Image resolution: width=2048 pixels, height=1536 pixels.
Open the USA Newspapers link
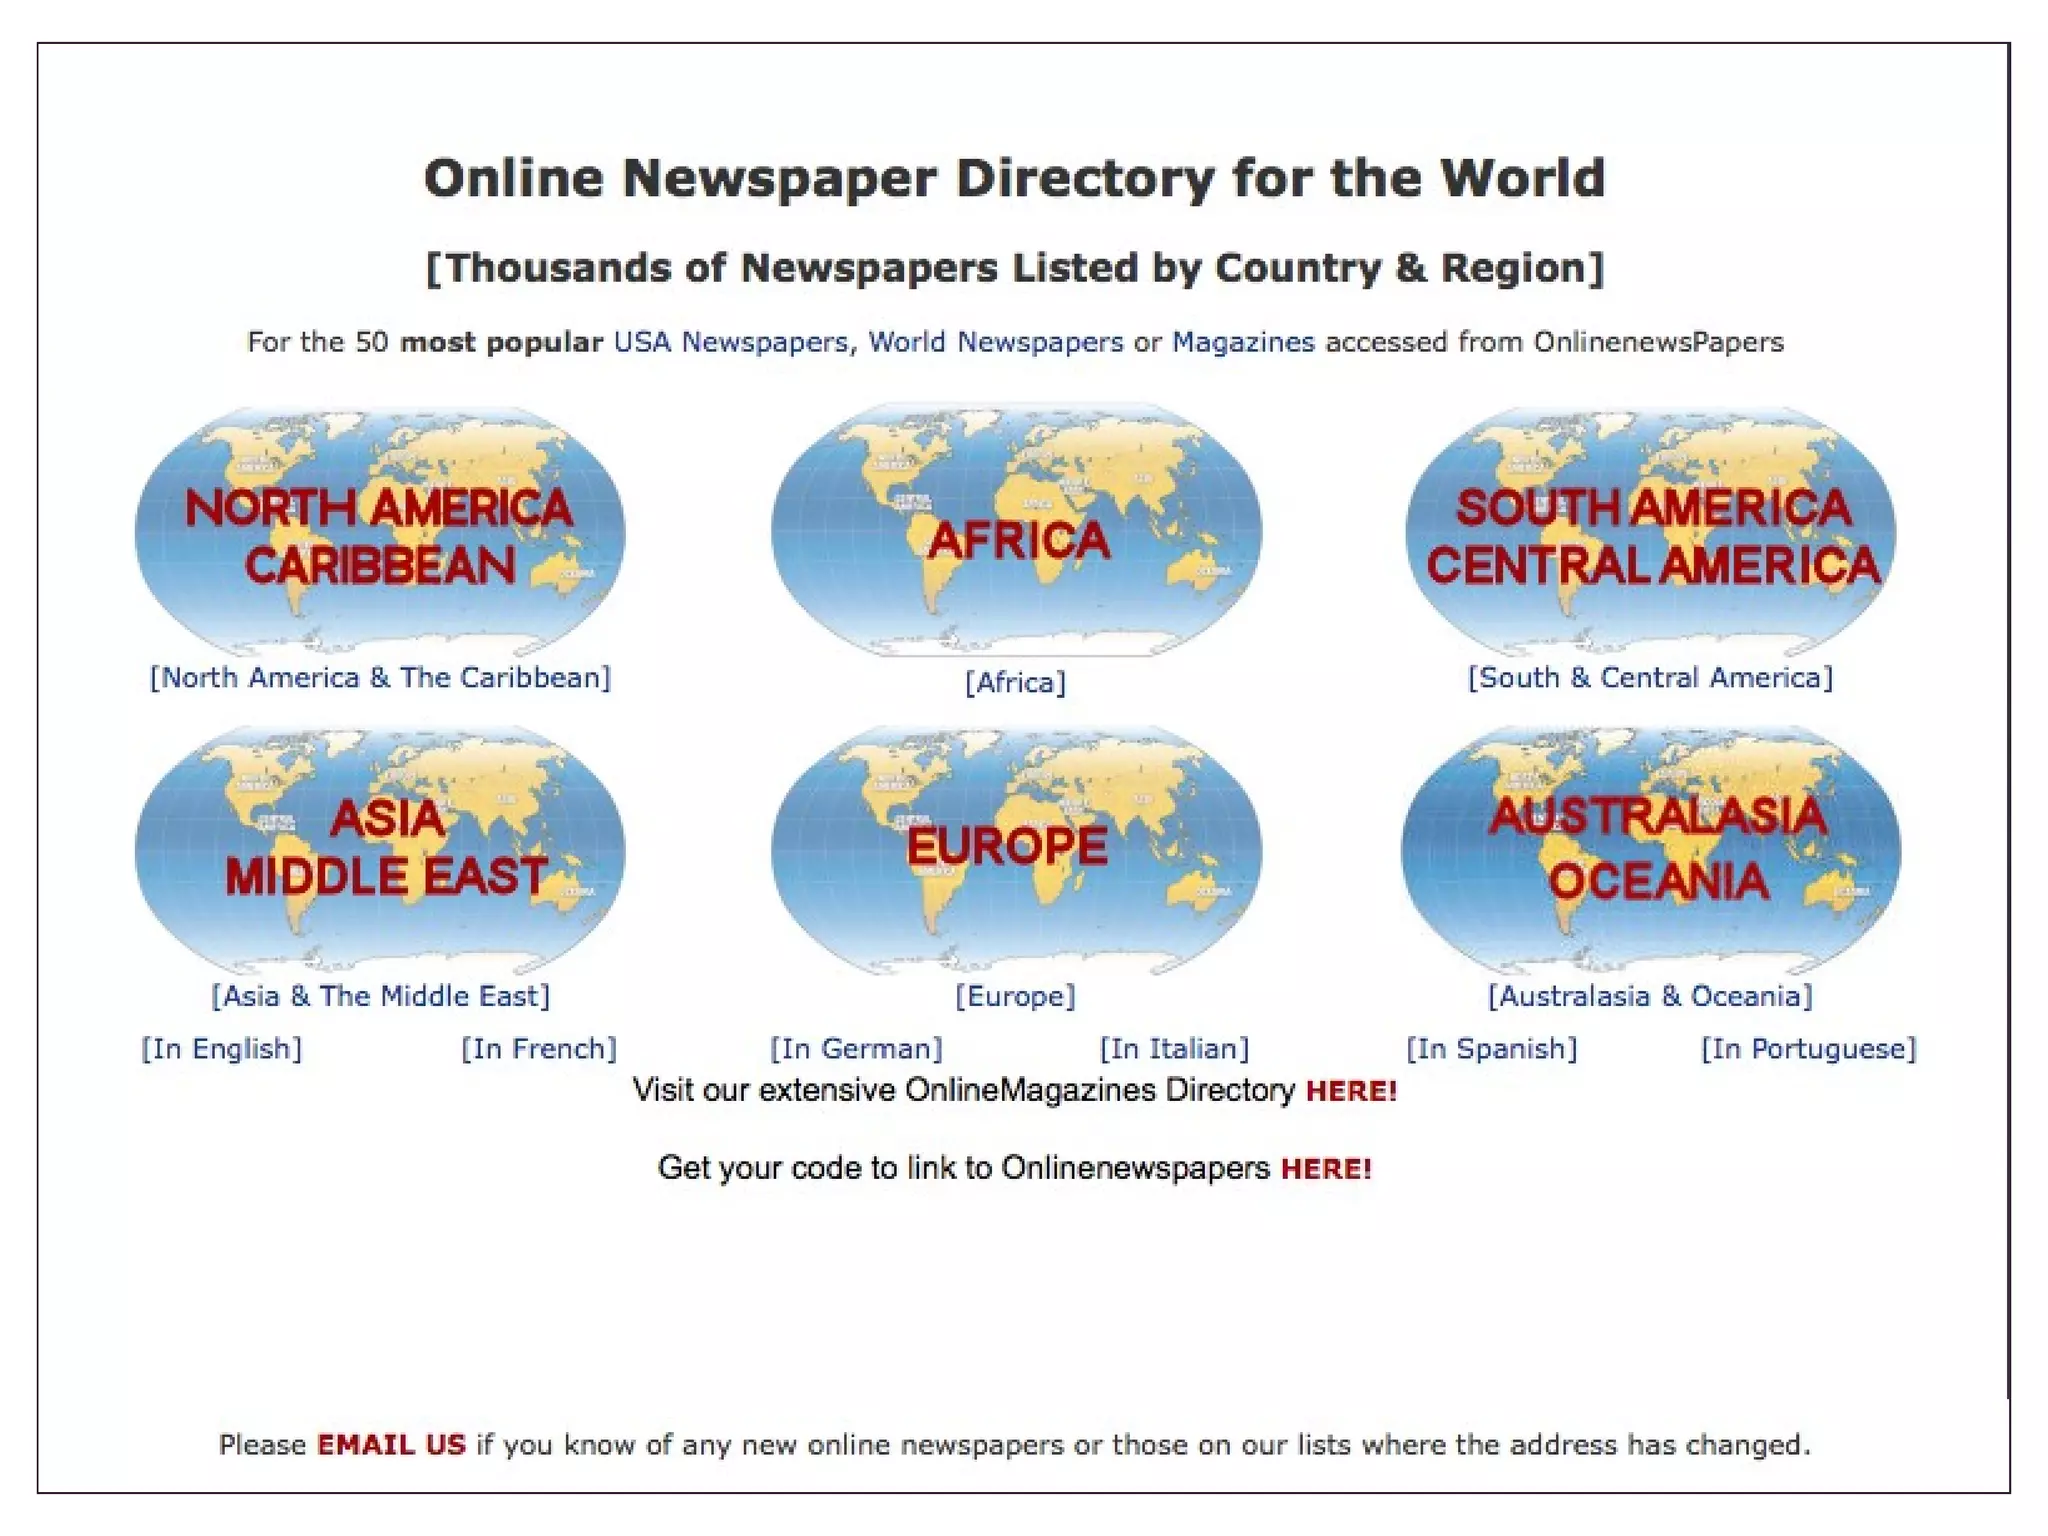(730, 342)
